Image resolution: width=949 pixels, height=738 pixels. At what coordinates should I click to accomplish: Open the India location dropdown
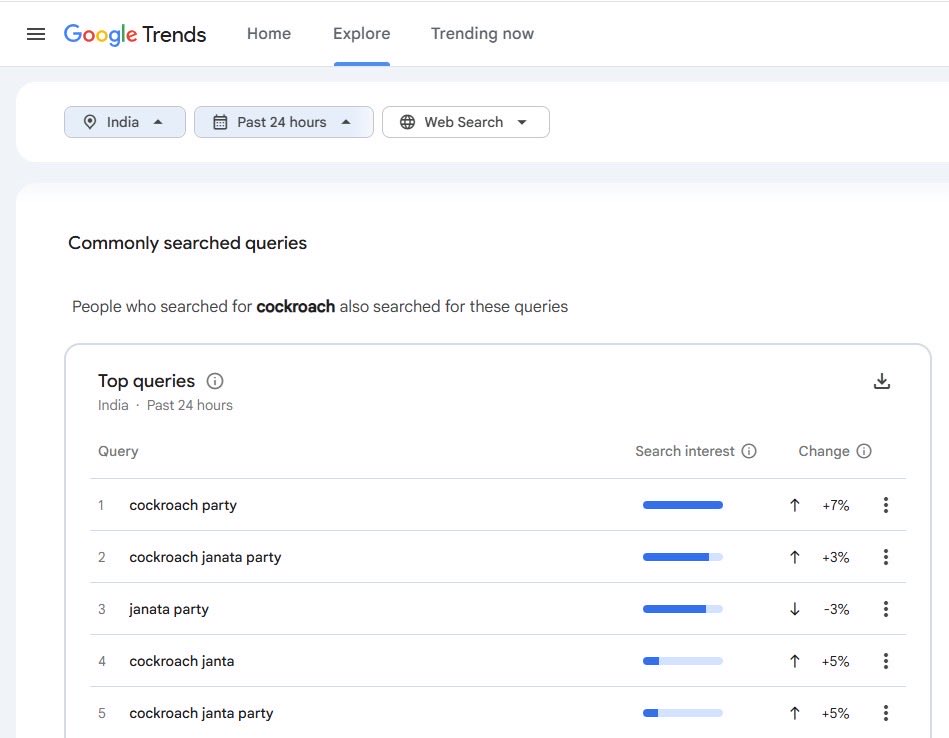click(x=125, y=122)
